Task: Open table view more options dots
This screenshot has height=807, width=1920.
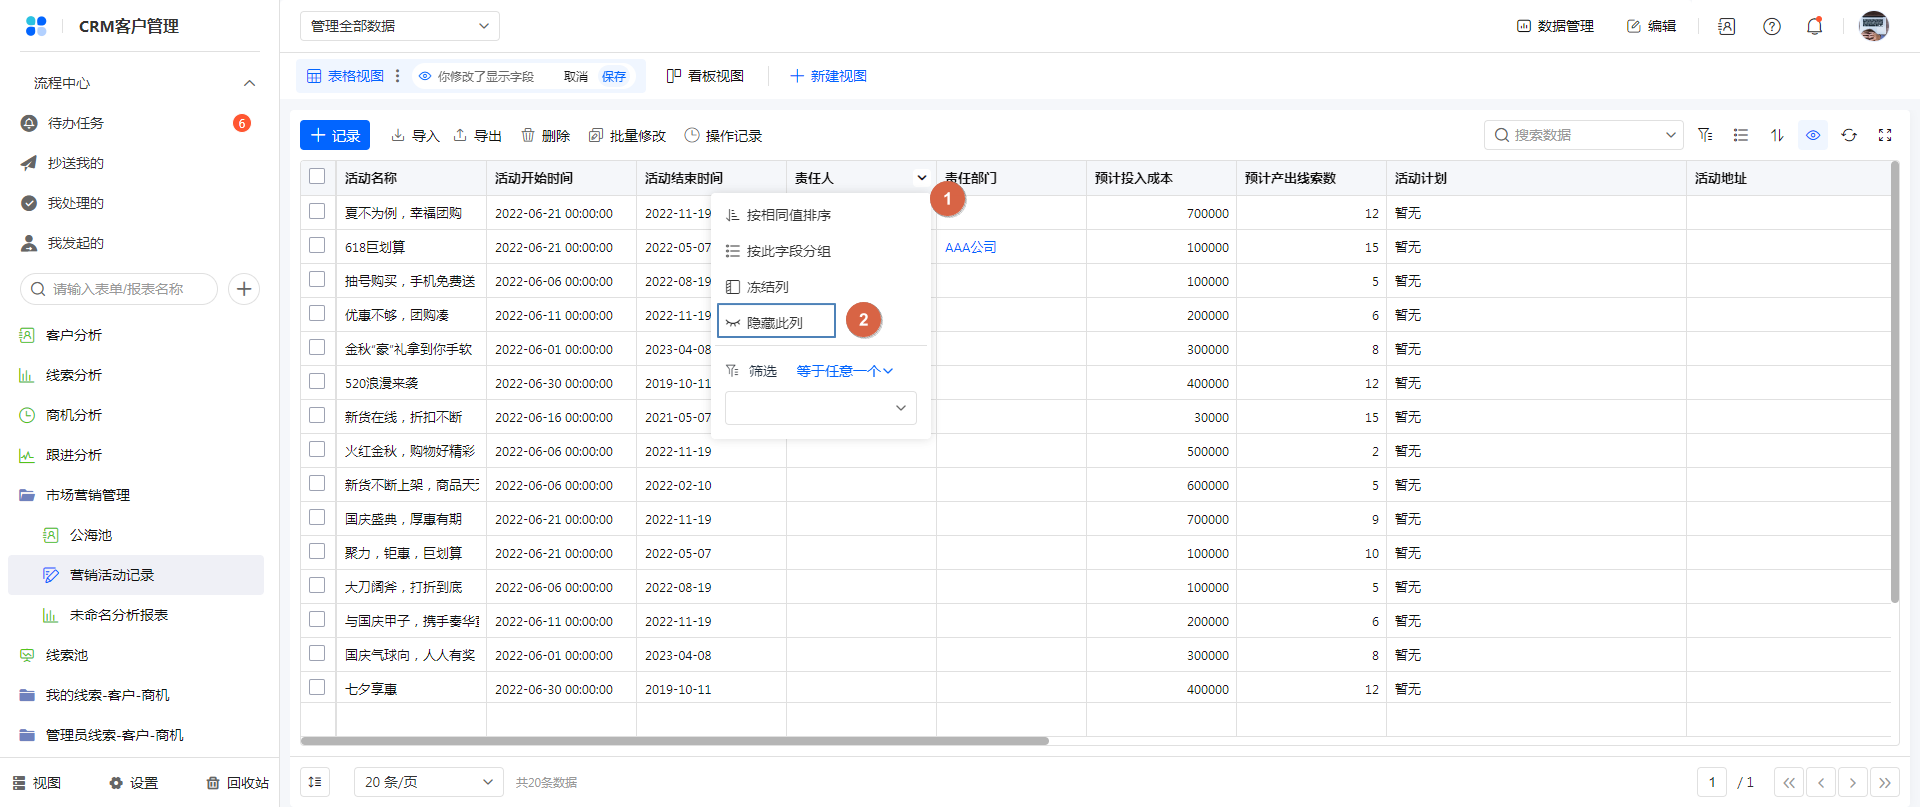Action: coord(398,76)
